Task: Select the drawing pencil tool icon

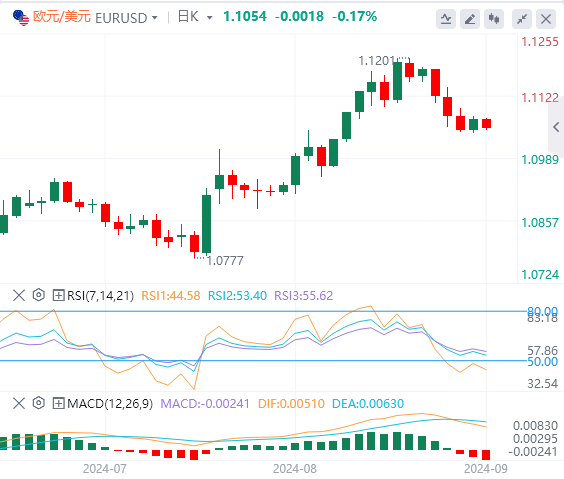Action: pyautogui.click(x=470, y=19)
